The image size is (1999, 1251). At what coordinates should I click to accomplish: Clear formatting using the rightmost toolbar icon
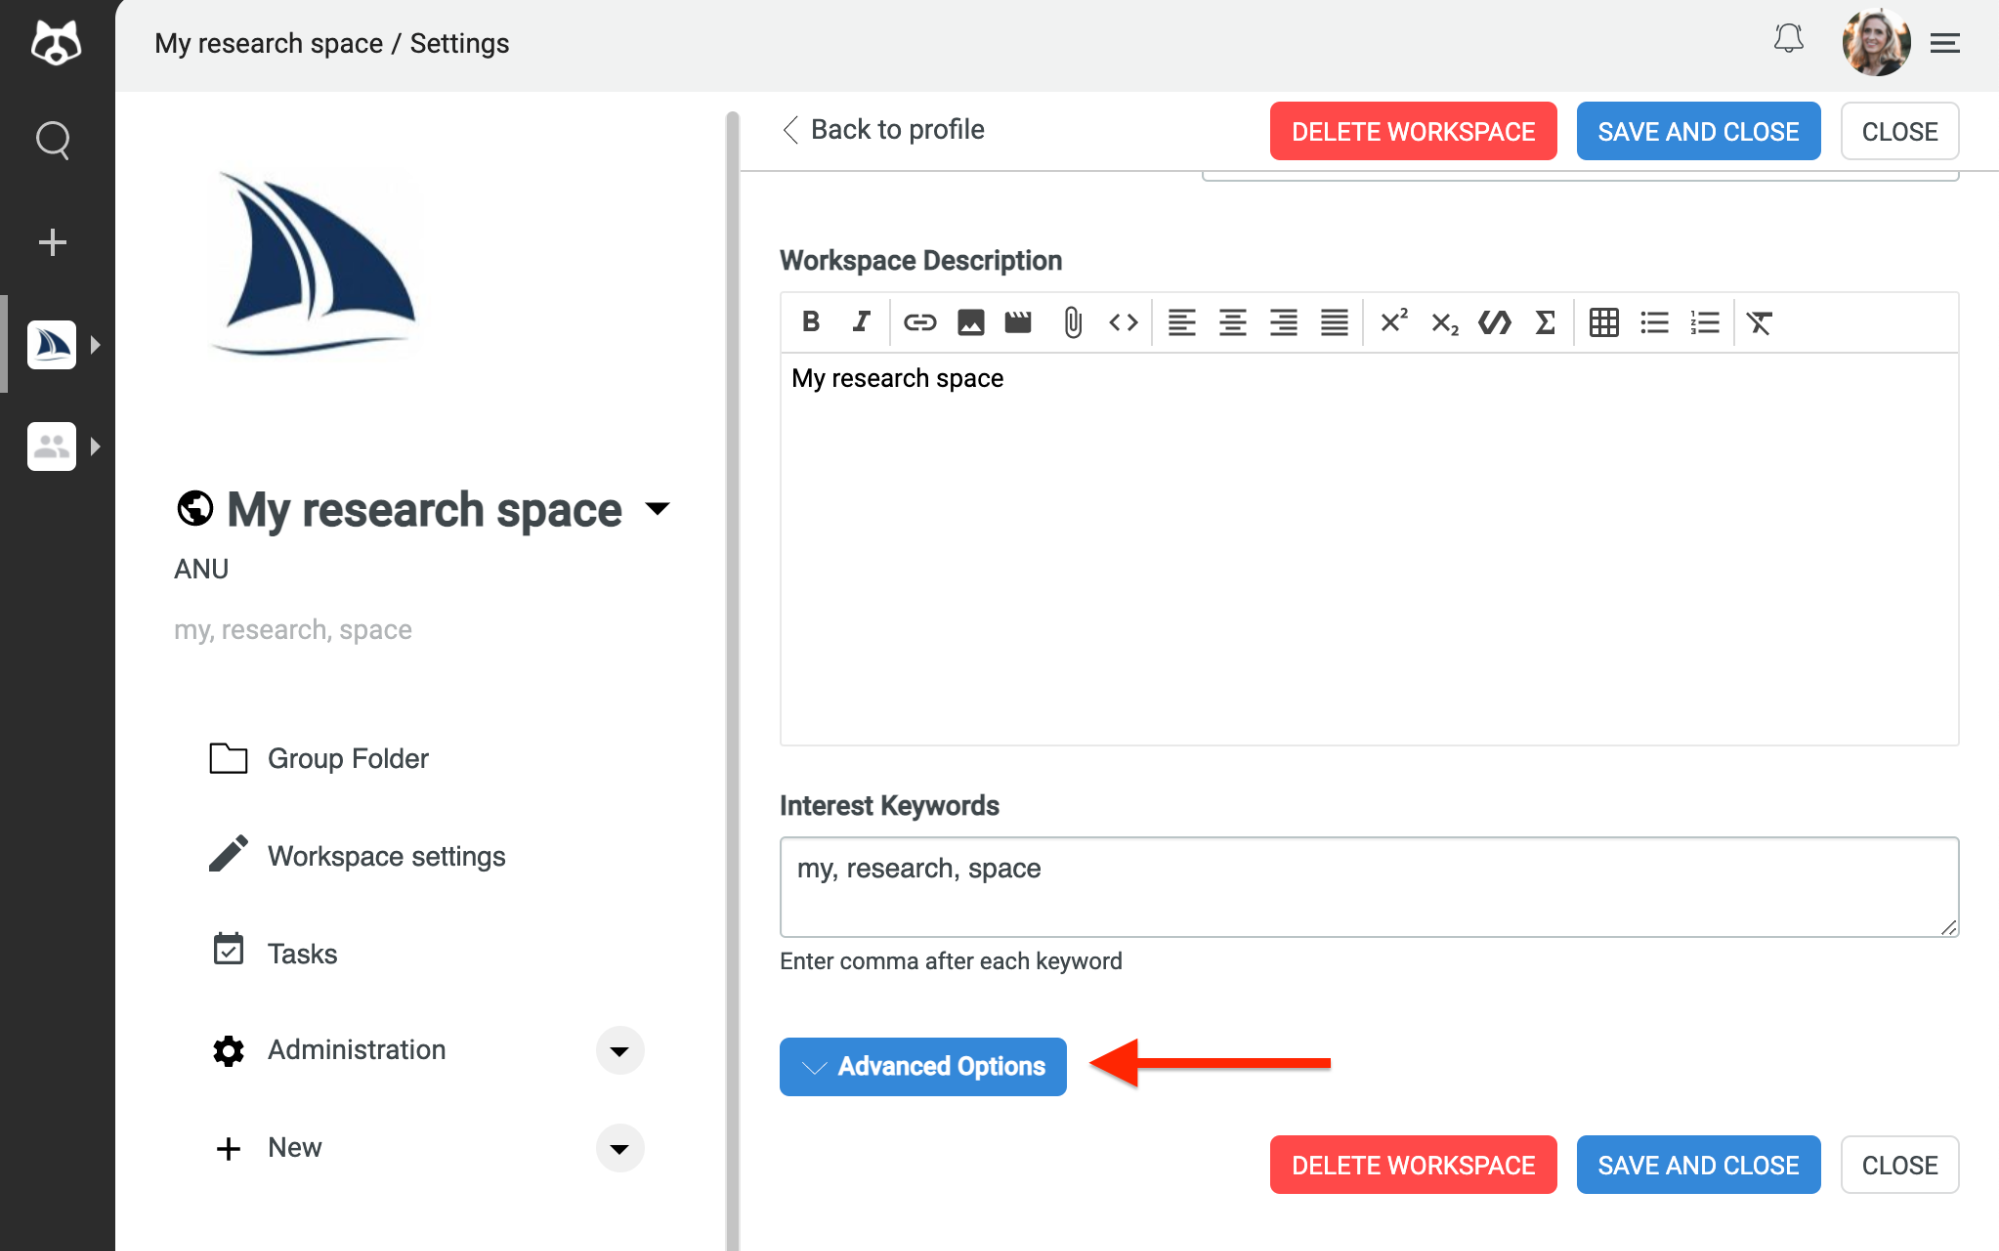pos(1760,322)
